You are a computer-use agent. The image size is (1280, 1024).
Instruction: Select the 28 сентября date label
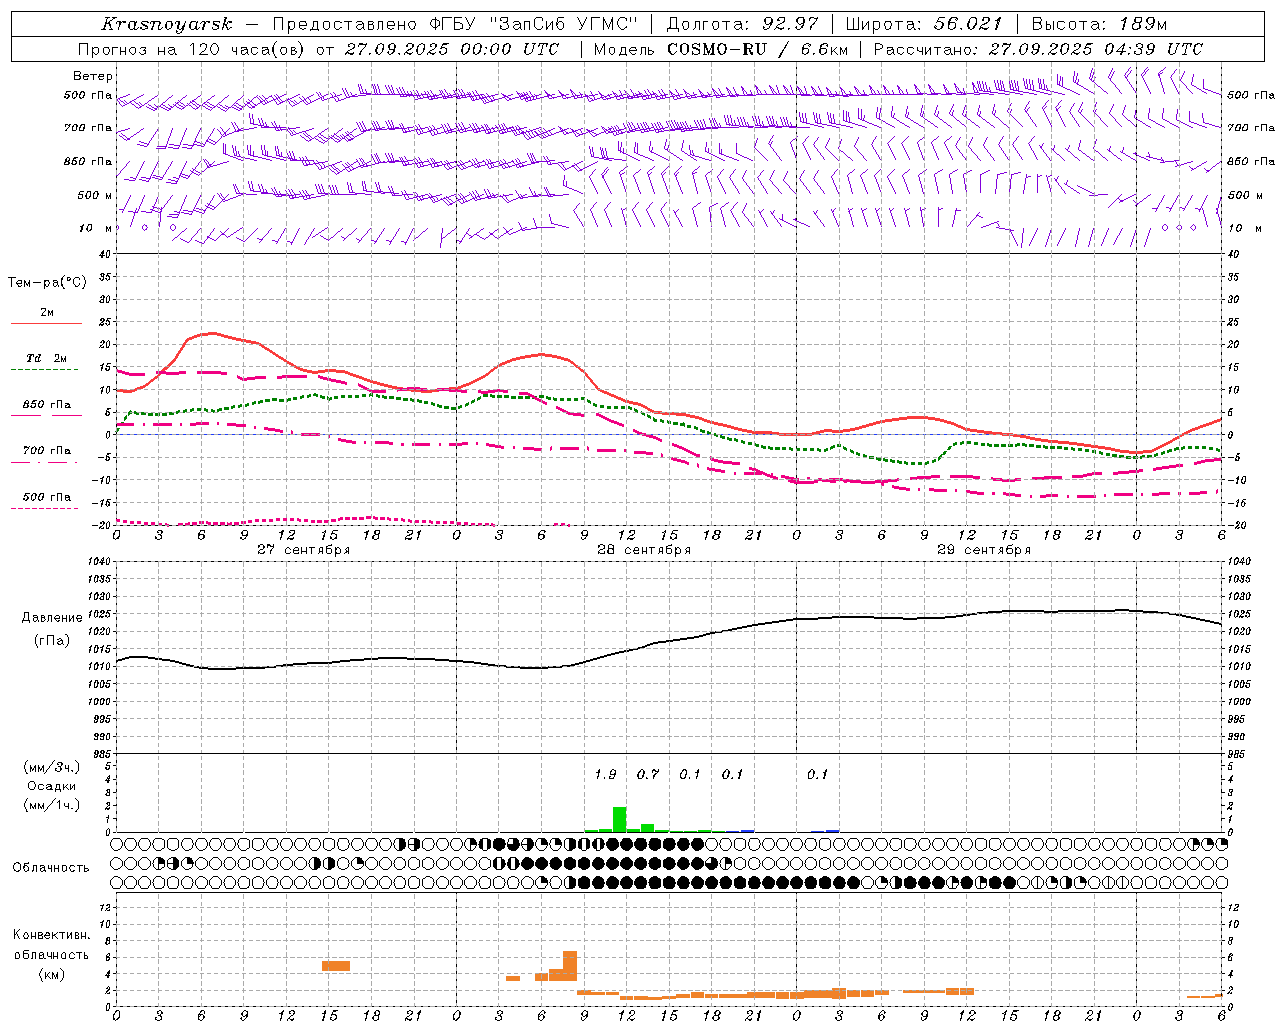[643, 550]
